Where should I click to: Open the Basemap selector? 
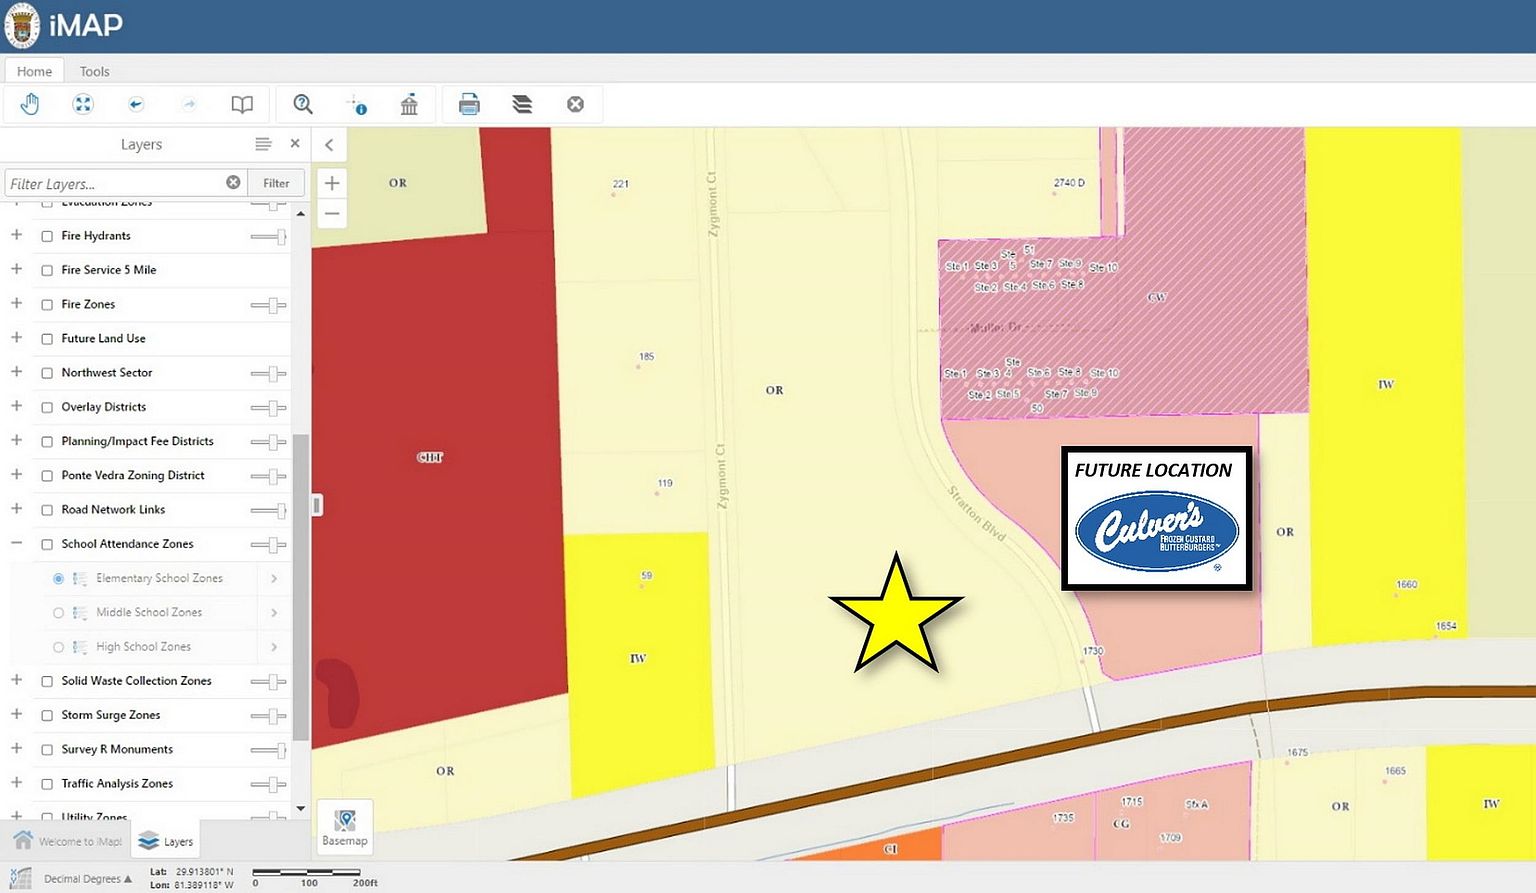coord(345,827)
